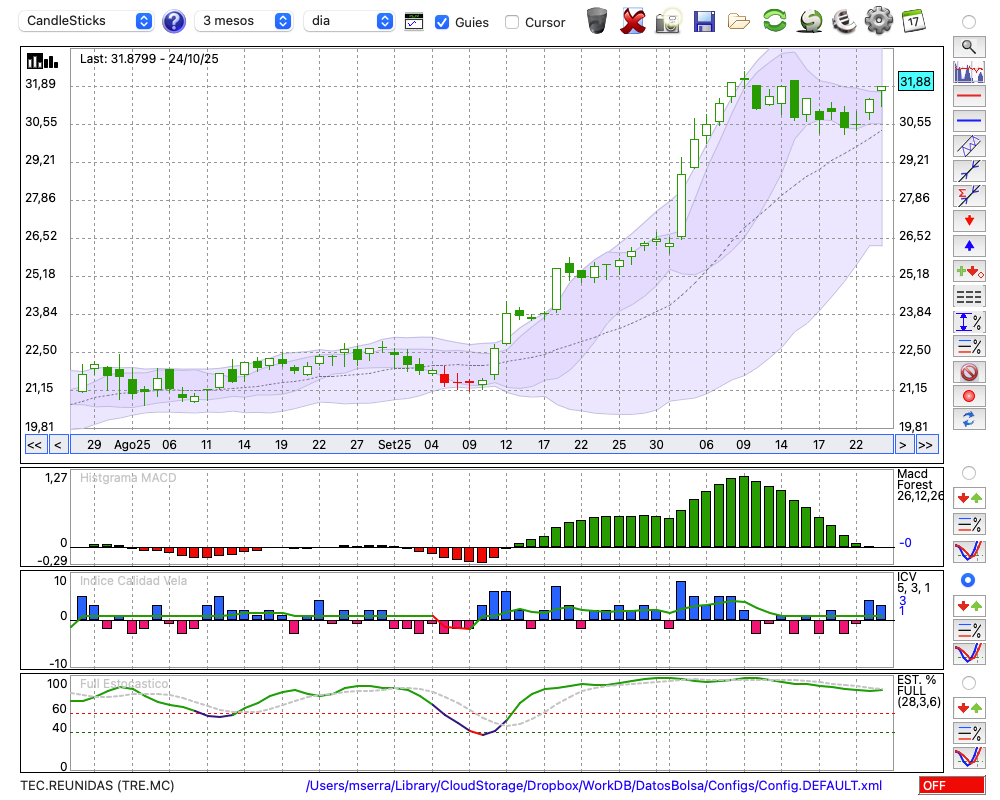
Task: Click the '>>' jump to end button
Action: click(x=926, y=445)
